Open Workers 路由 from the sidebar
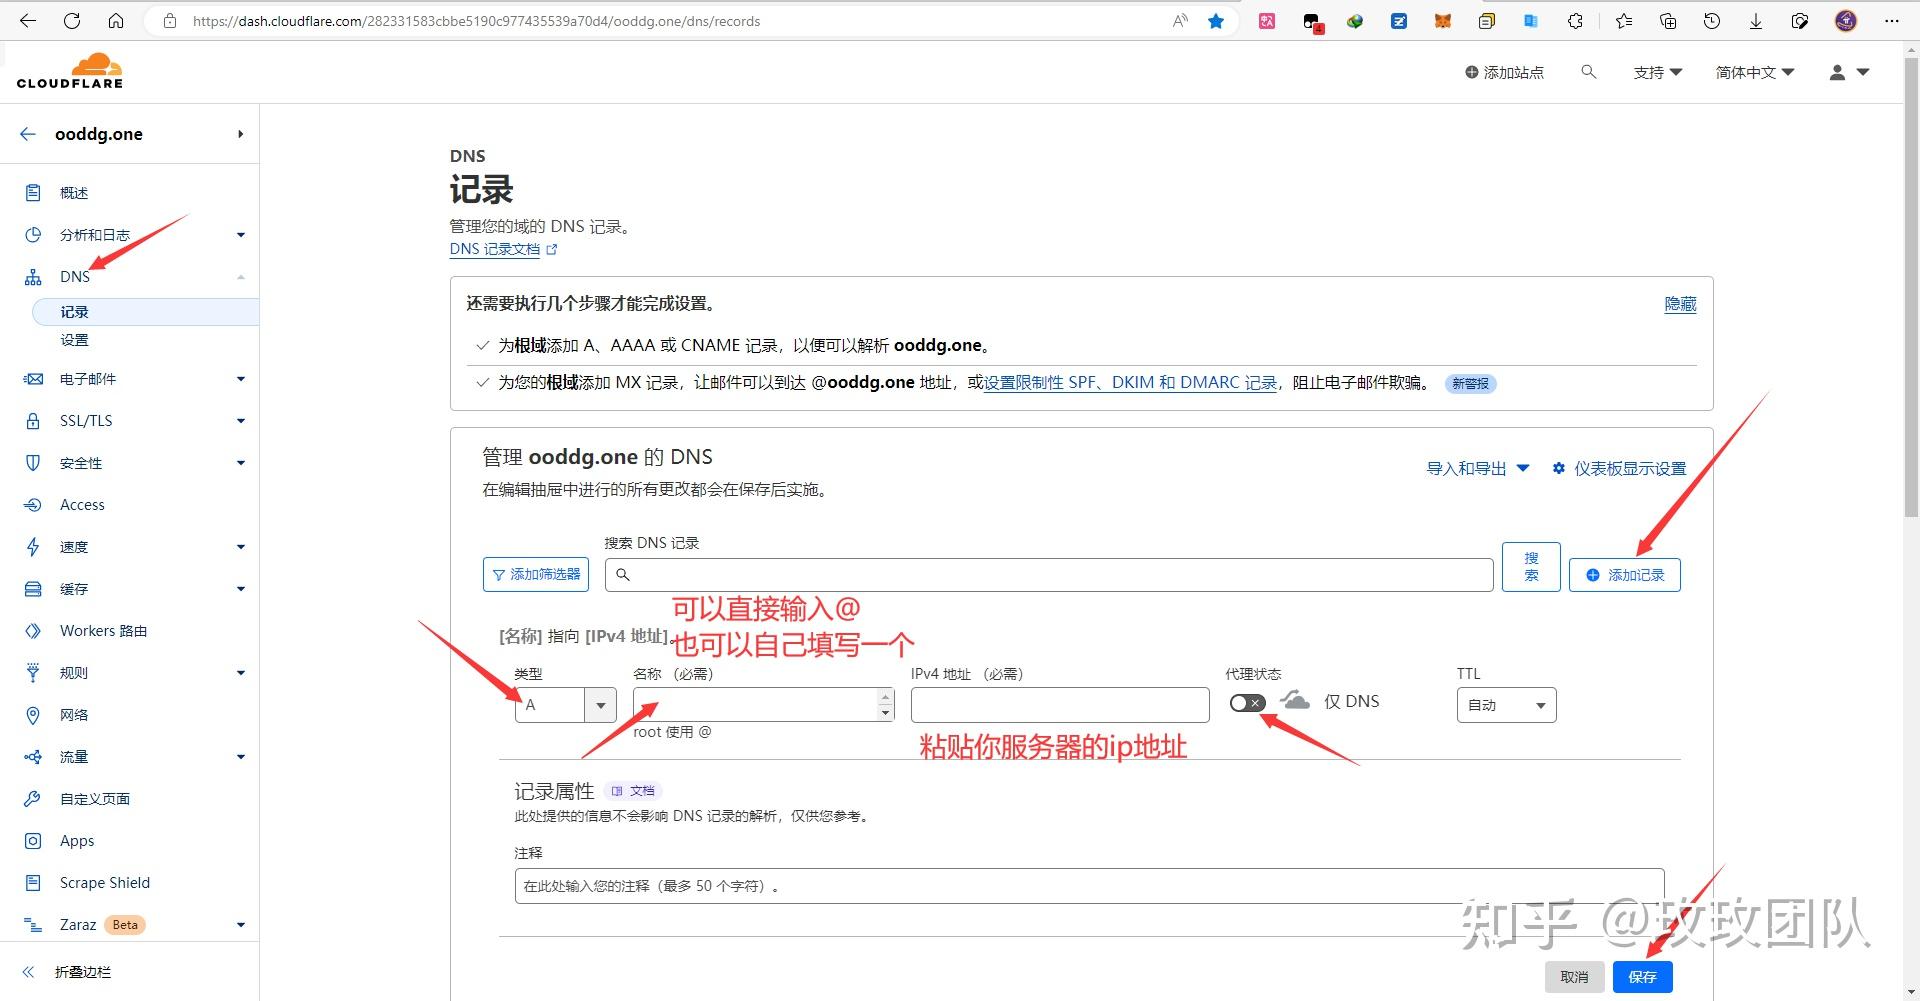This screenshot has width=1920, height=1001. [104, 630]
